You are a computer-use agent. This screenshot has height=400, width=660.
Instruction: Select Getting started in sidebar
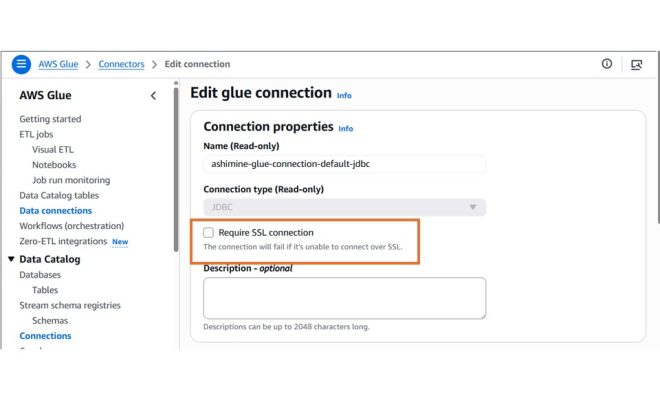[50, 119]
